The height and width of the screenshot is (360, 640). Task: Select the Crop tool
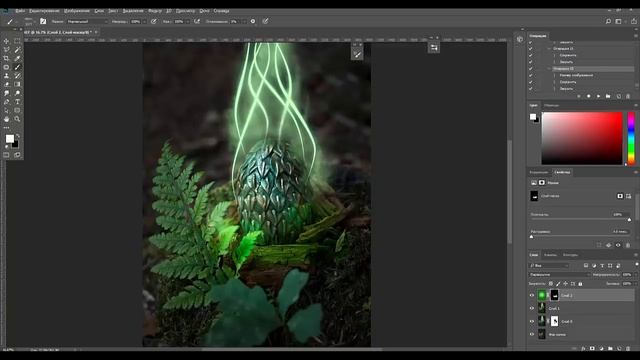pyautogui.click(x=7, y=58)
